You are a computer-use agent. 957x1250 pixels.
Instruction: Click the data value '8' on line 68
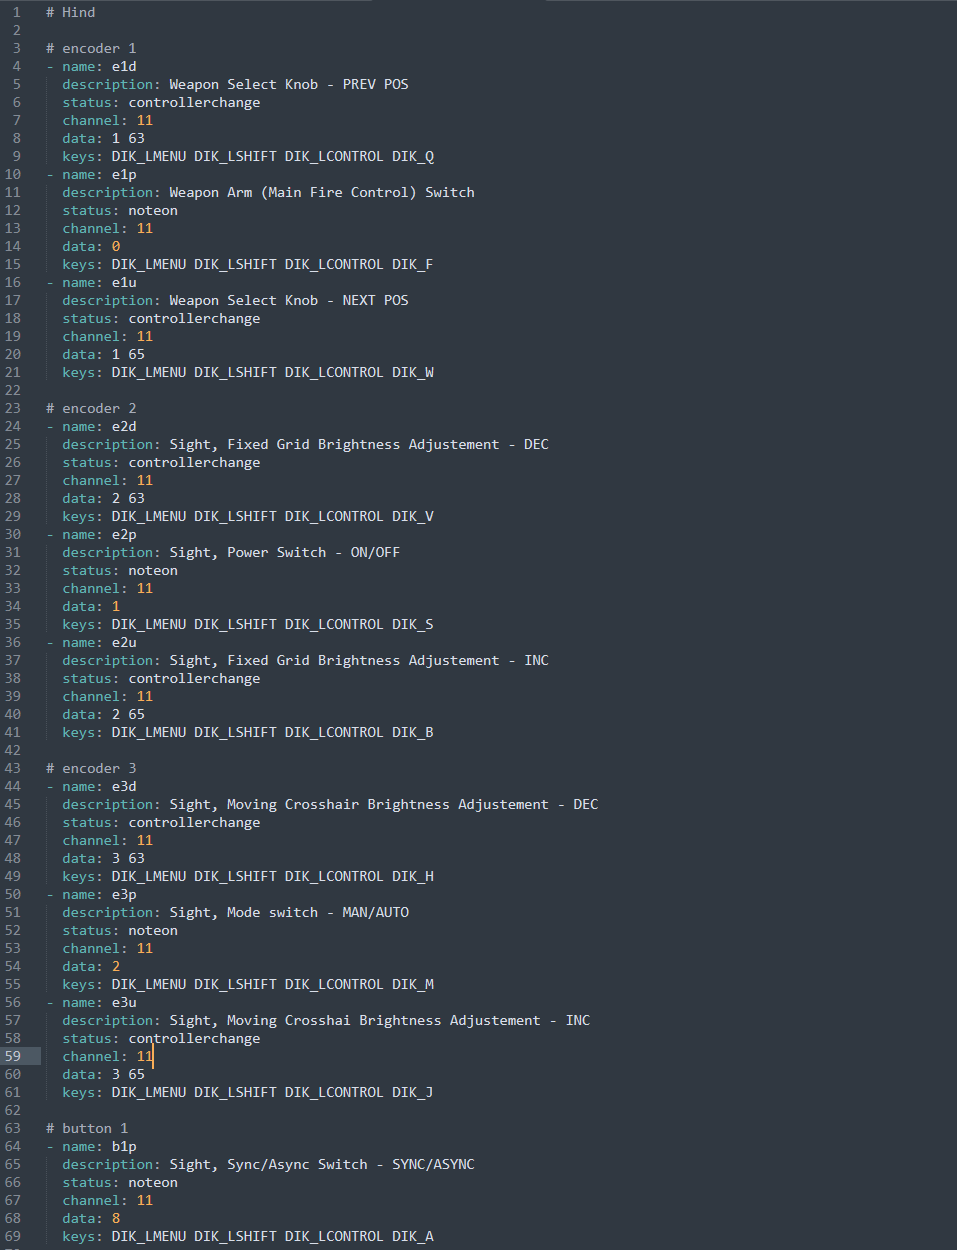[116, 1218]
